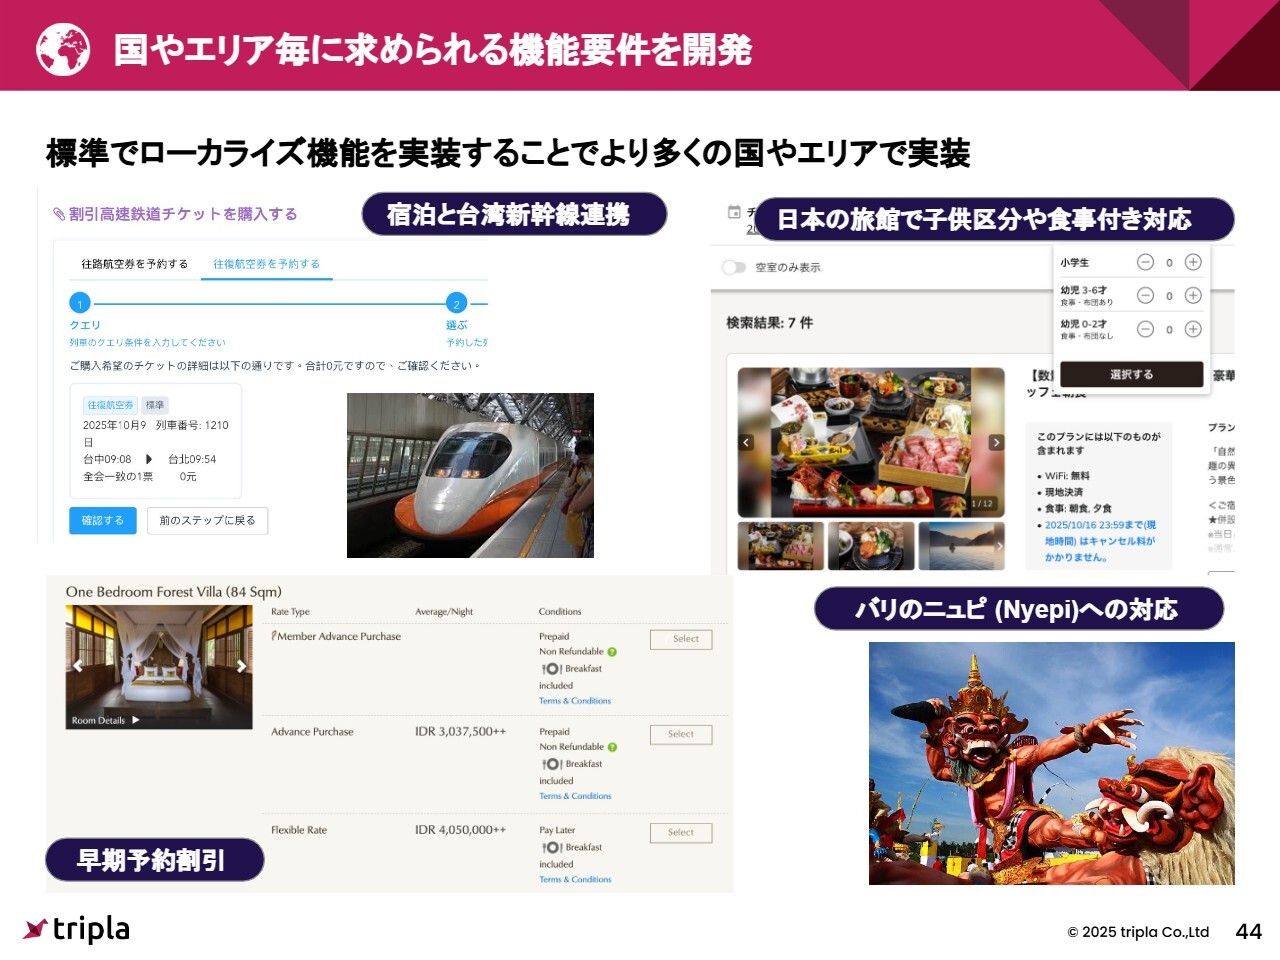Switch to the 往路航空券を予約する tab

134,264
